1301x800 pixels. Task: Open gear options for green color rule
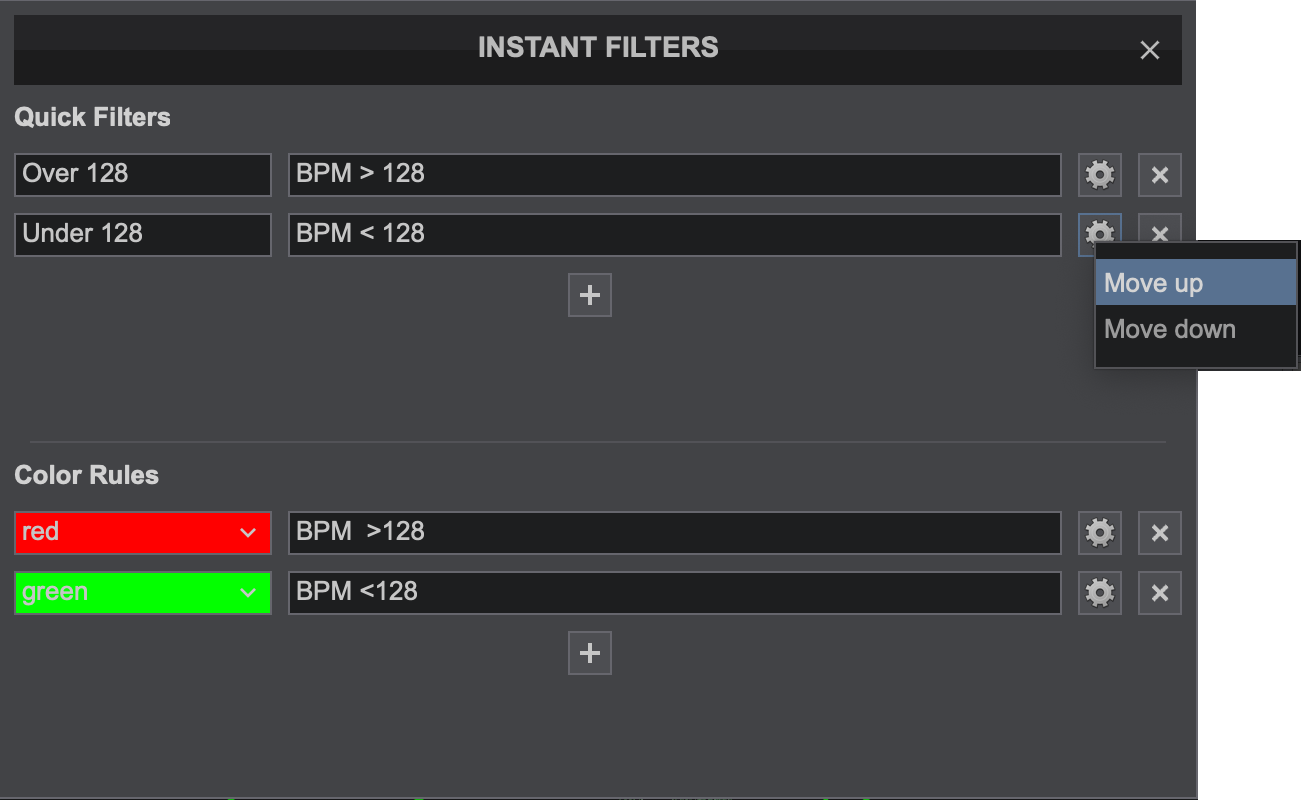[1099, 593]
